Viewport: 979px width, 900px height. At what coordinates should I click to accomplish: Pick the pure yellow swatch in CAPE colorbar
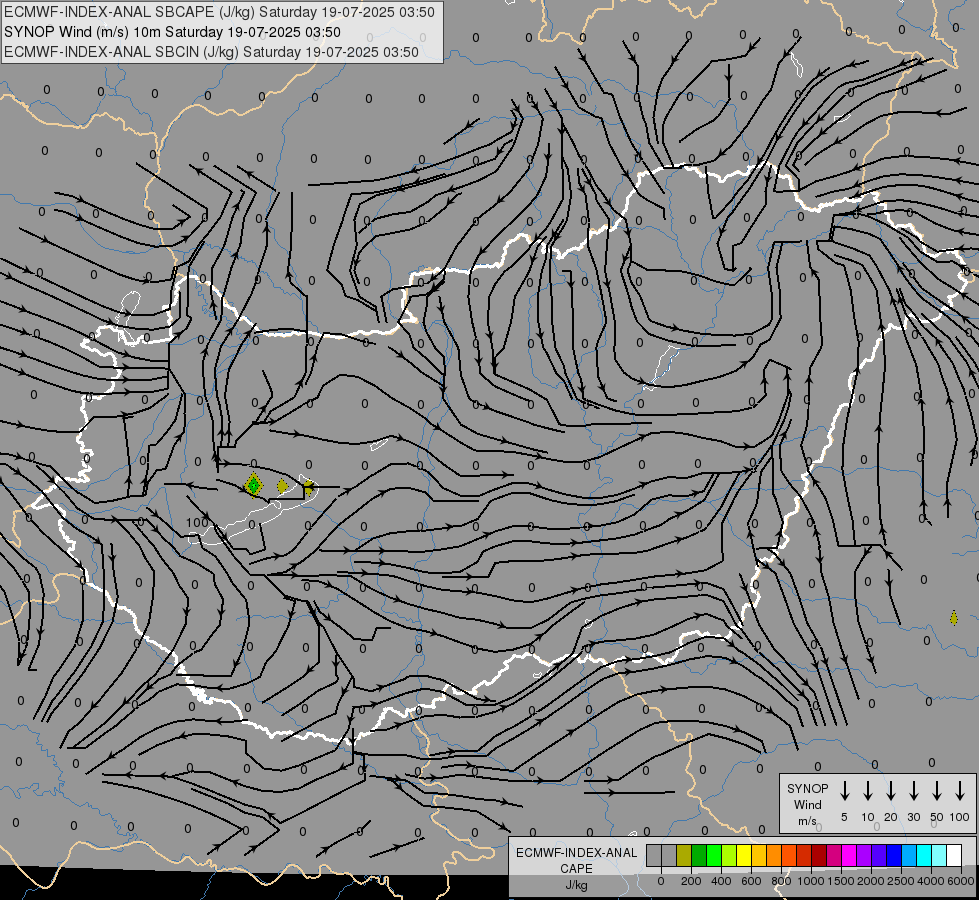tap(744, 855)
